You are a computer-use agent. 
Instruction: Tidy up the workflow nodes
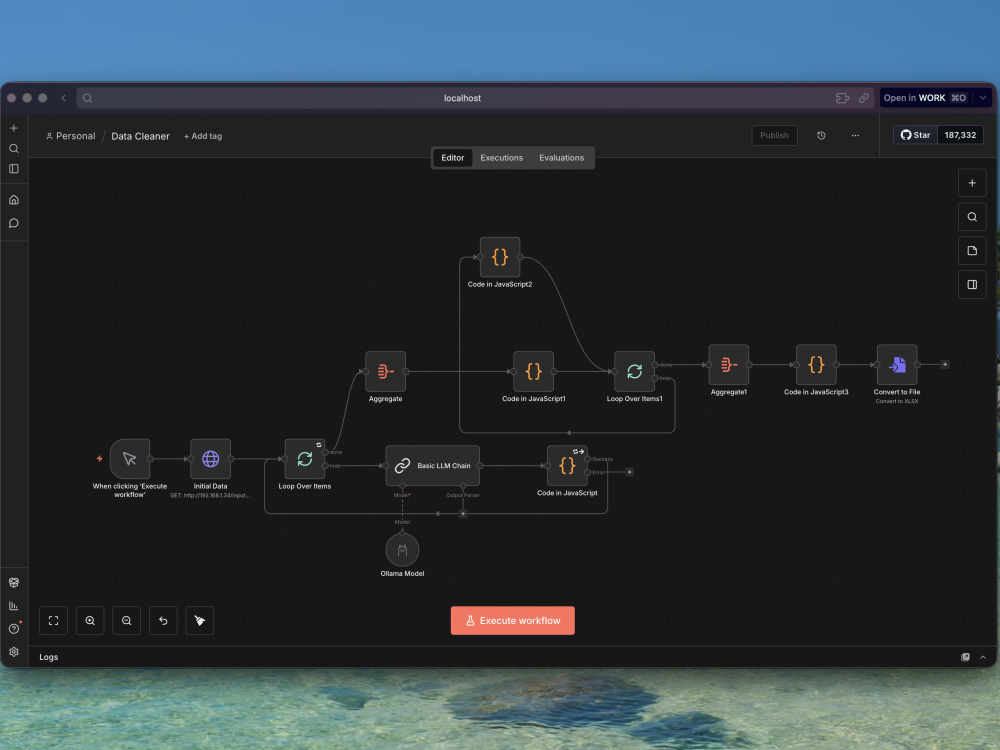pos(200,621)
